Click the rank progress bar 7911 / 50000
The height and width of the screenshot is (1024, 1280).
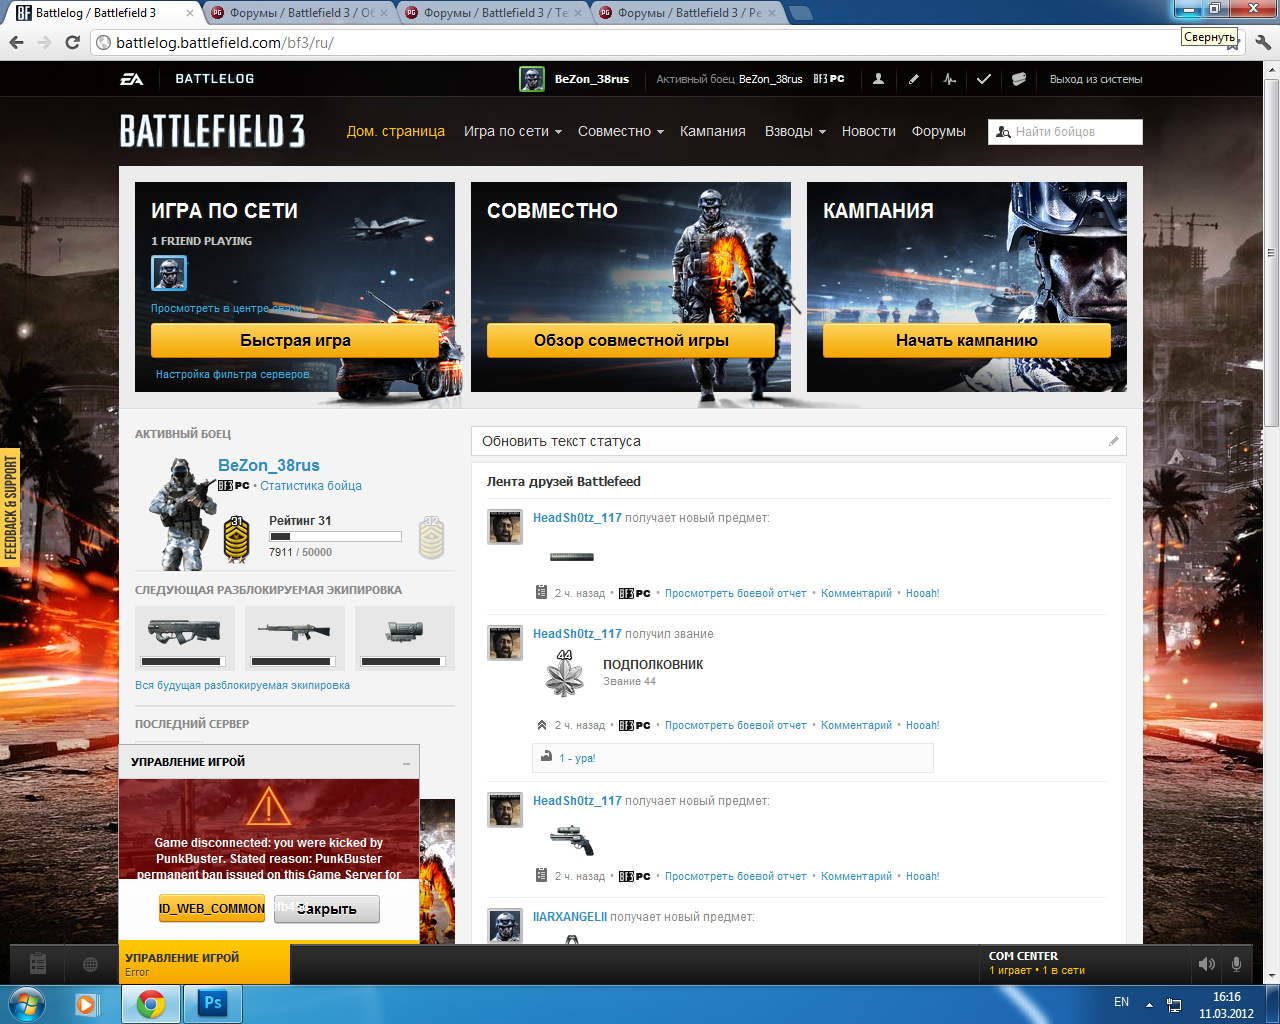pos(335,537)
